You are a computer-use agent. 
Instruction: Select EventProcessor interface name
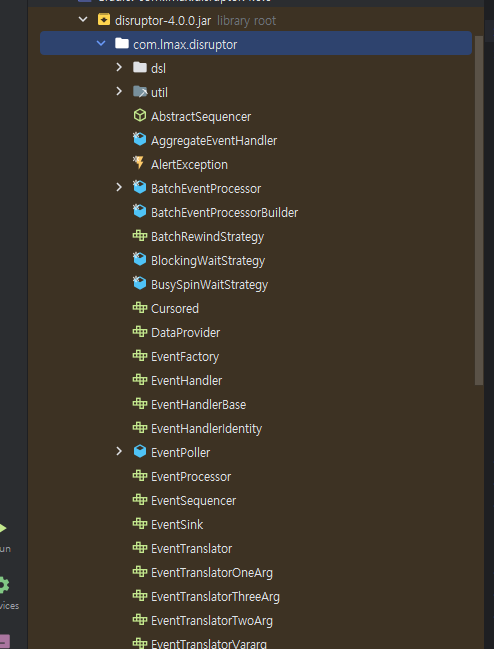pos(191,477)
